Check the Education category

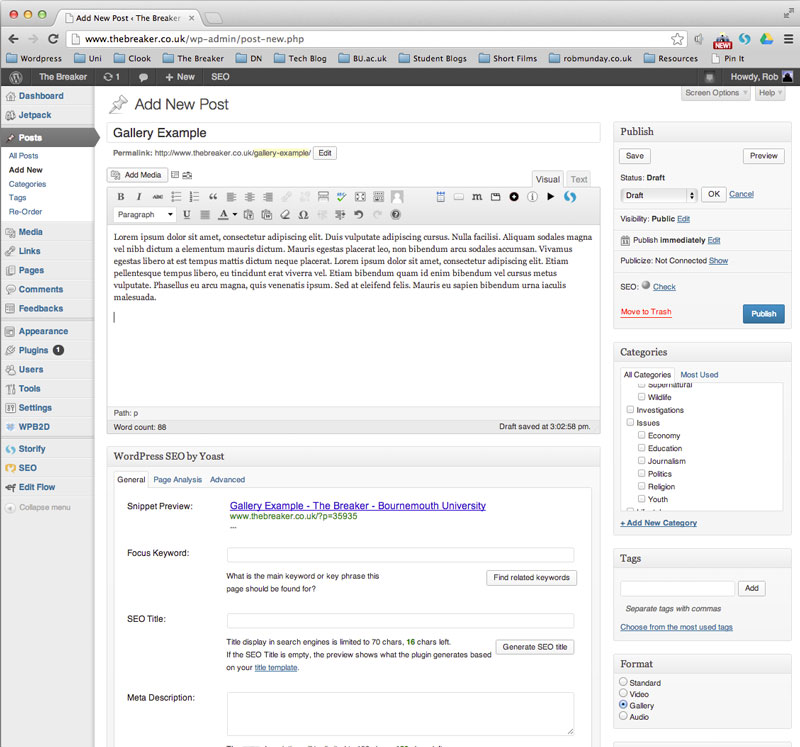coord(642,447)
